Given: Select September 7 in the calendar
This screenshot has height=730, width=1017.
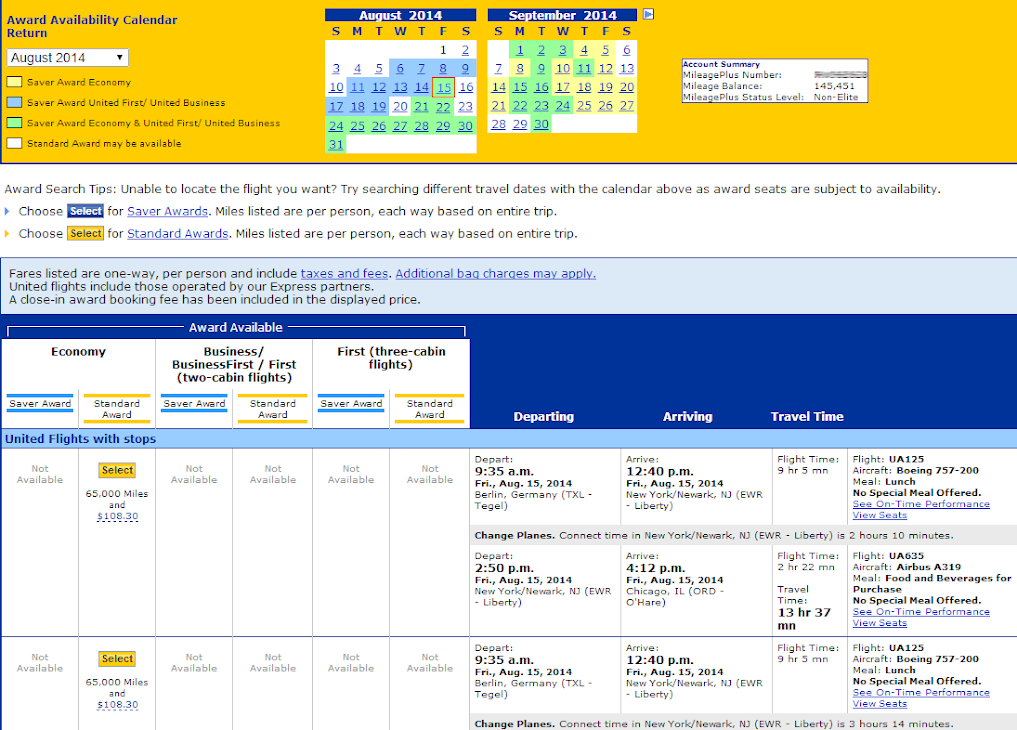Looking at the screenshot, I should click(x=498, y=69).
